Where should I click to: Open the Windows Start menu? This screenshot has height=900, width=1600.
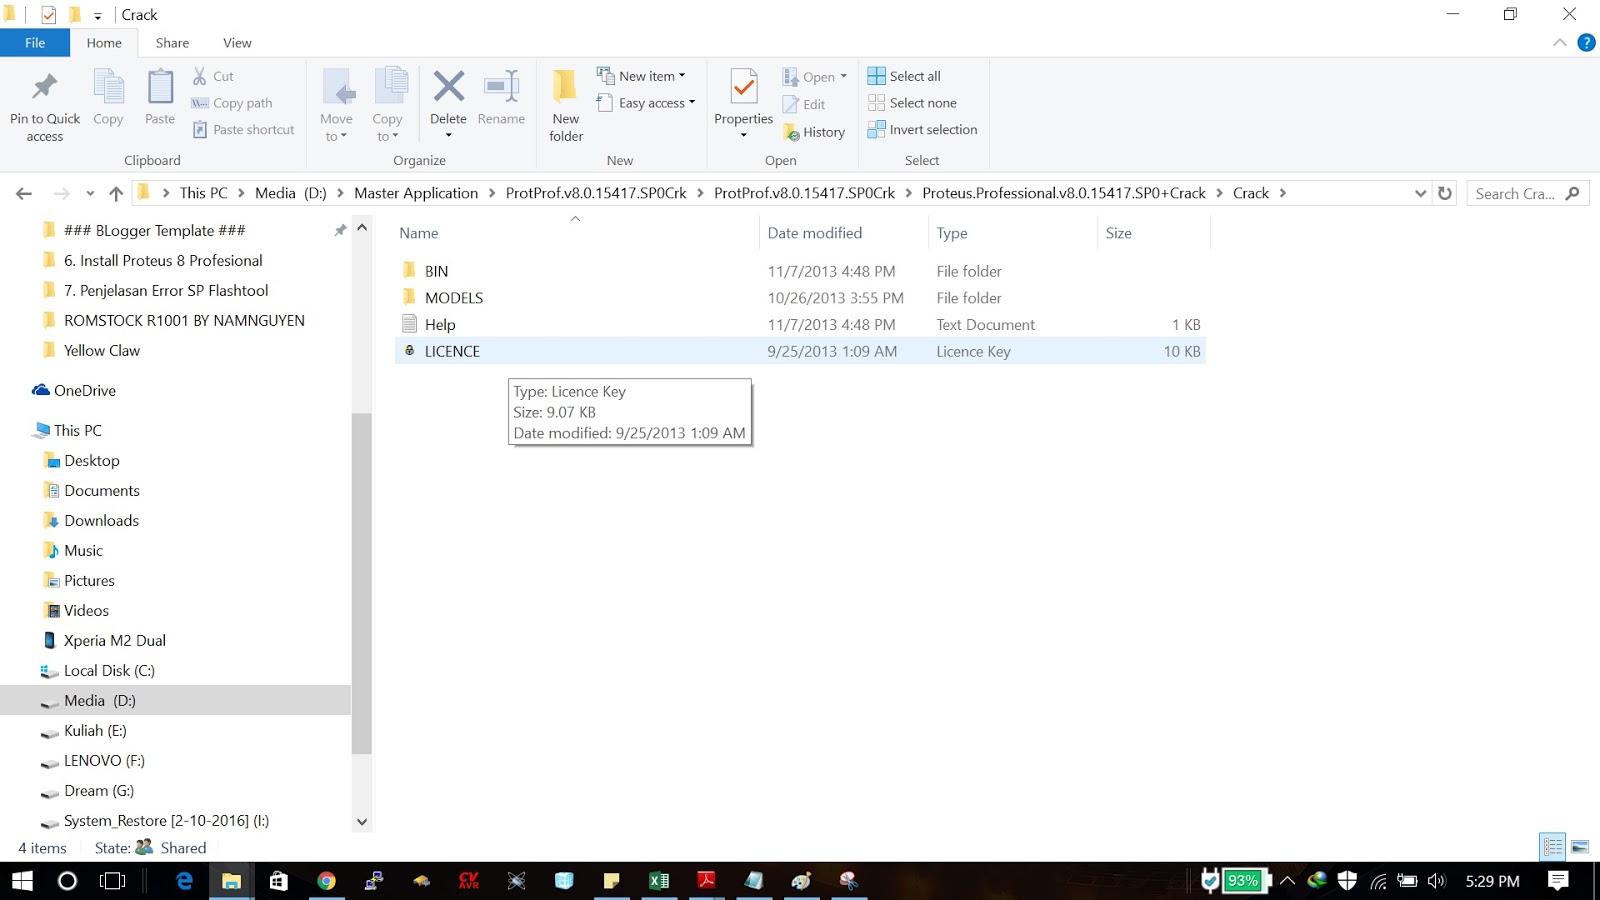point(22,881)
